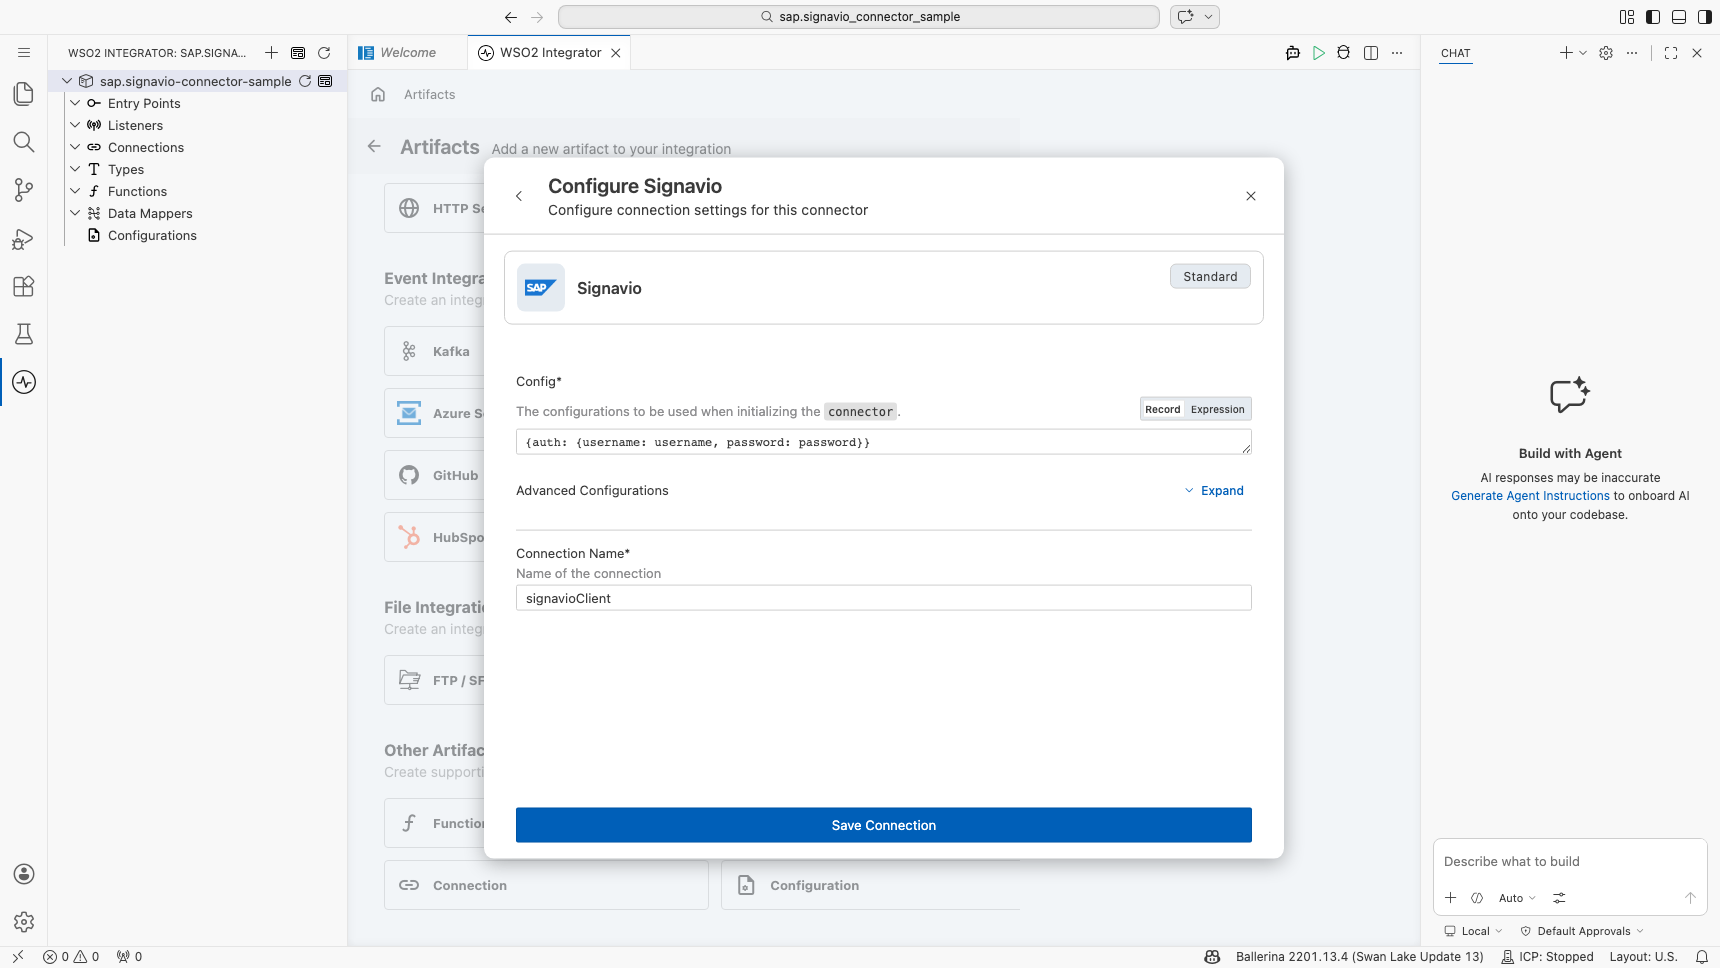
Task: Open the Explorer view in activity bar
Action: (x=24, y=94)
